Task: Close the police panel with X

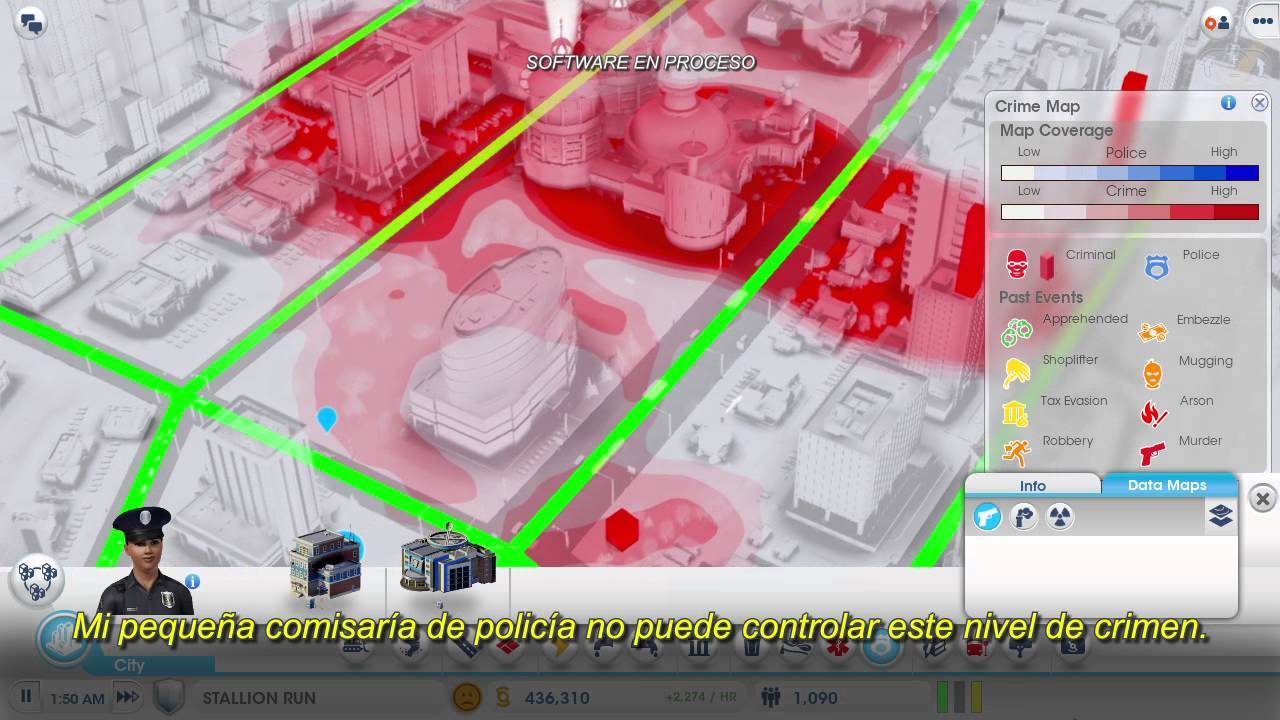Action: (1262, 498)
